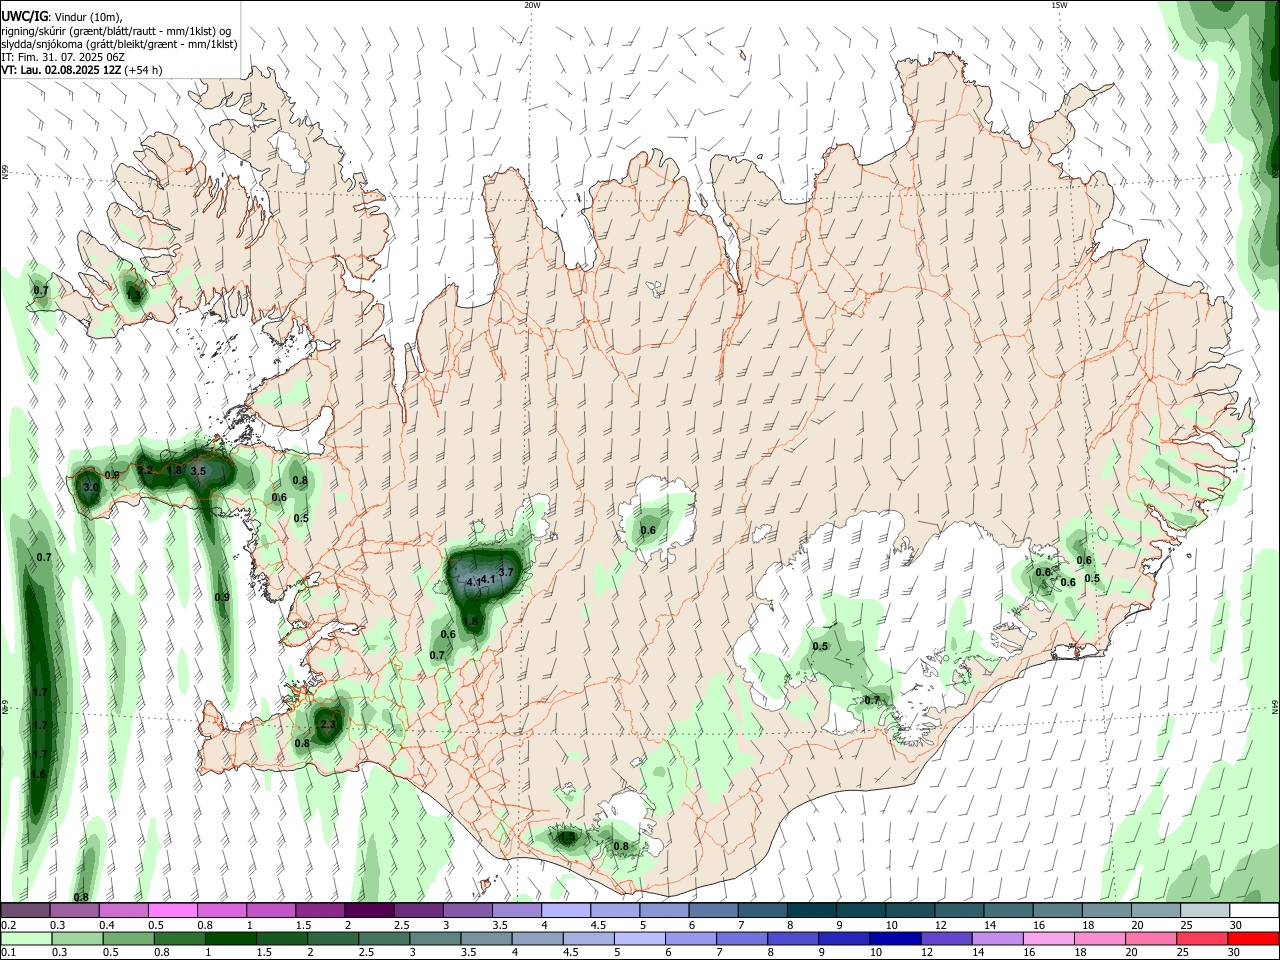Click the light lavender 4 swatch, upper legend row
Screen dimensions: 1280x960
[566, 911]
